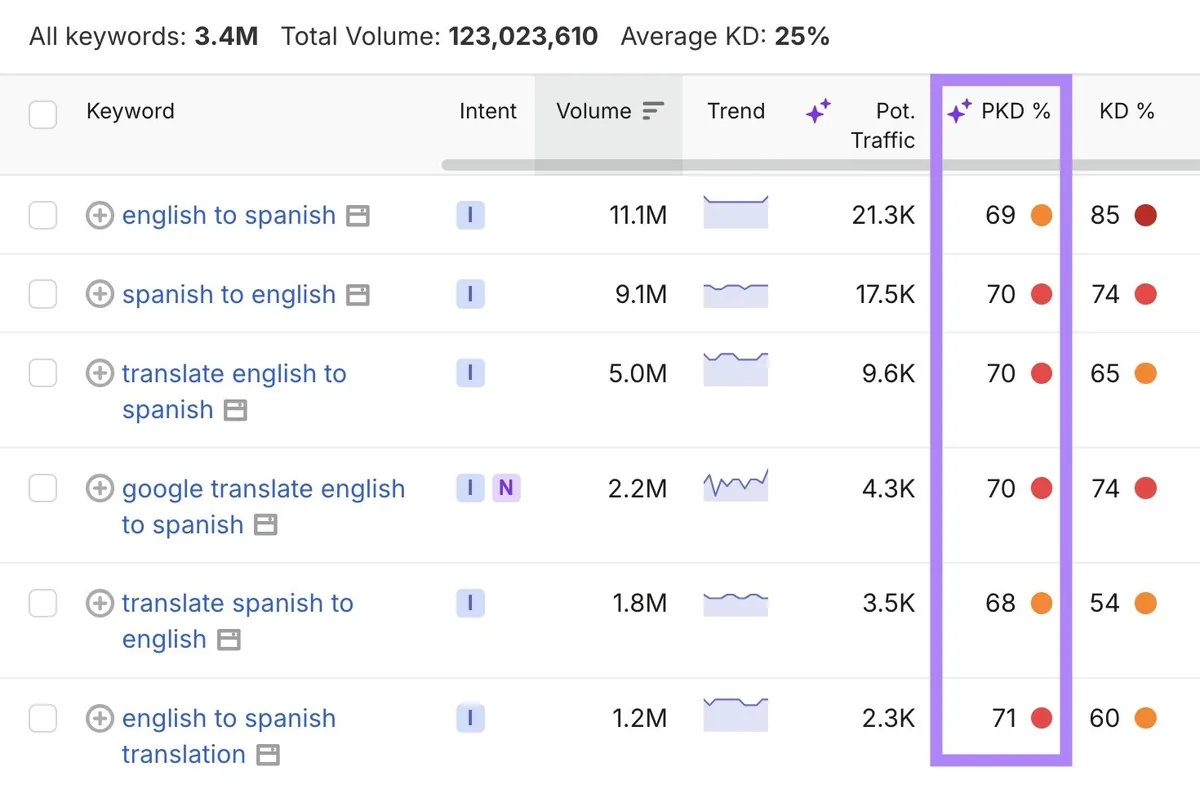Open the 'english to spanish' keyword link
The height and width of the screenshot is (789, 1200).
[x=229, y=215]
